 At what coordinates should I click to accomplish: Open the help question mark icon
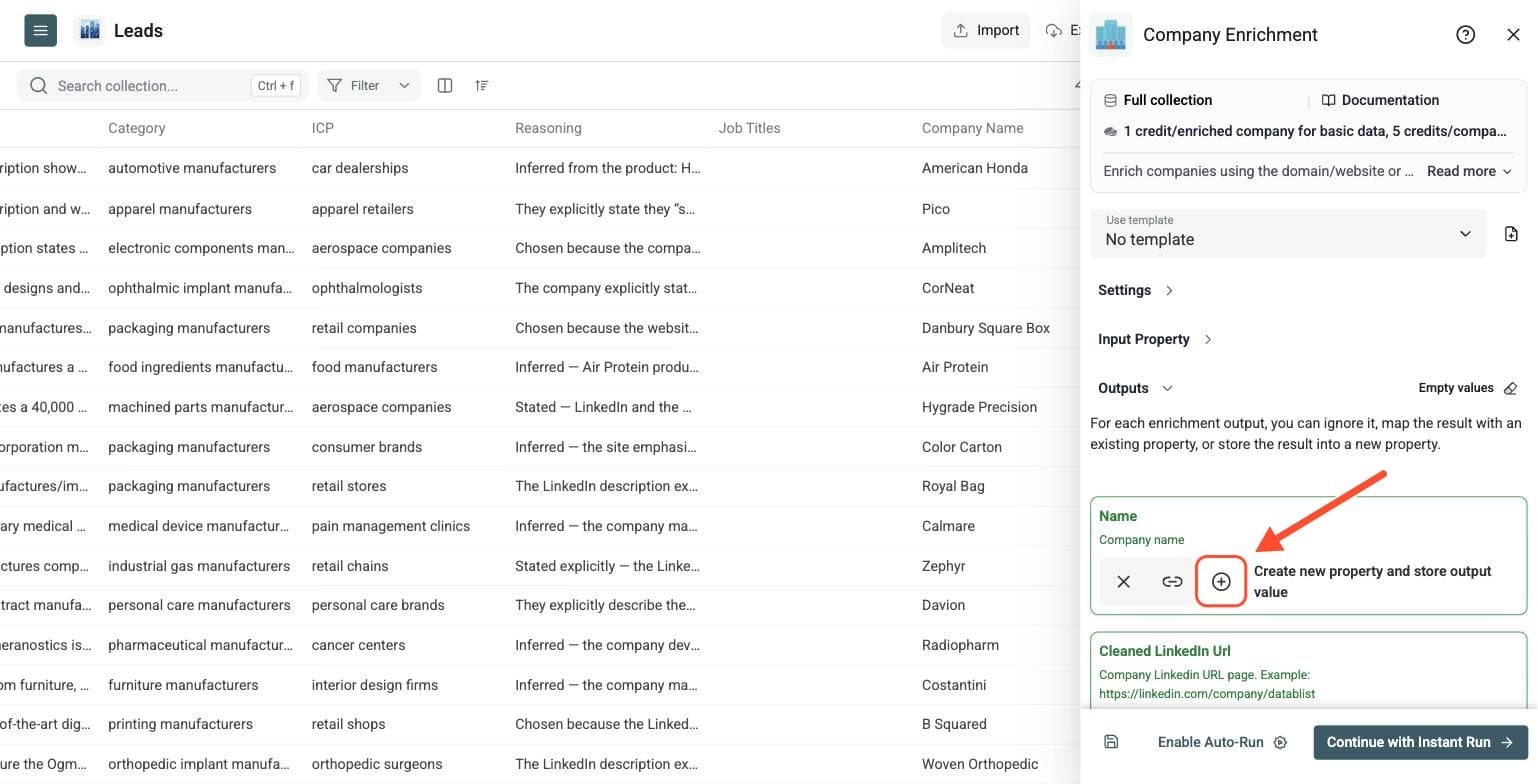pos(1465,35)
